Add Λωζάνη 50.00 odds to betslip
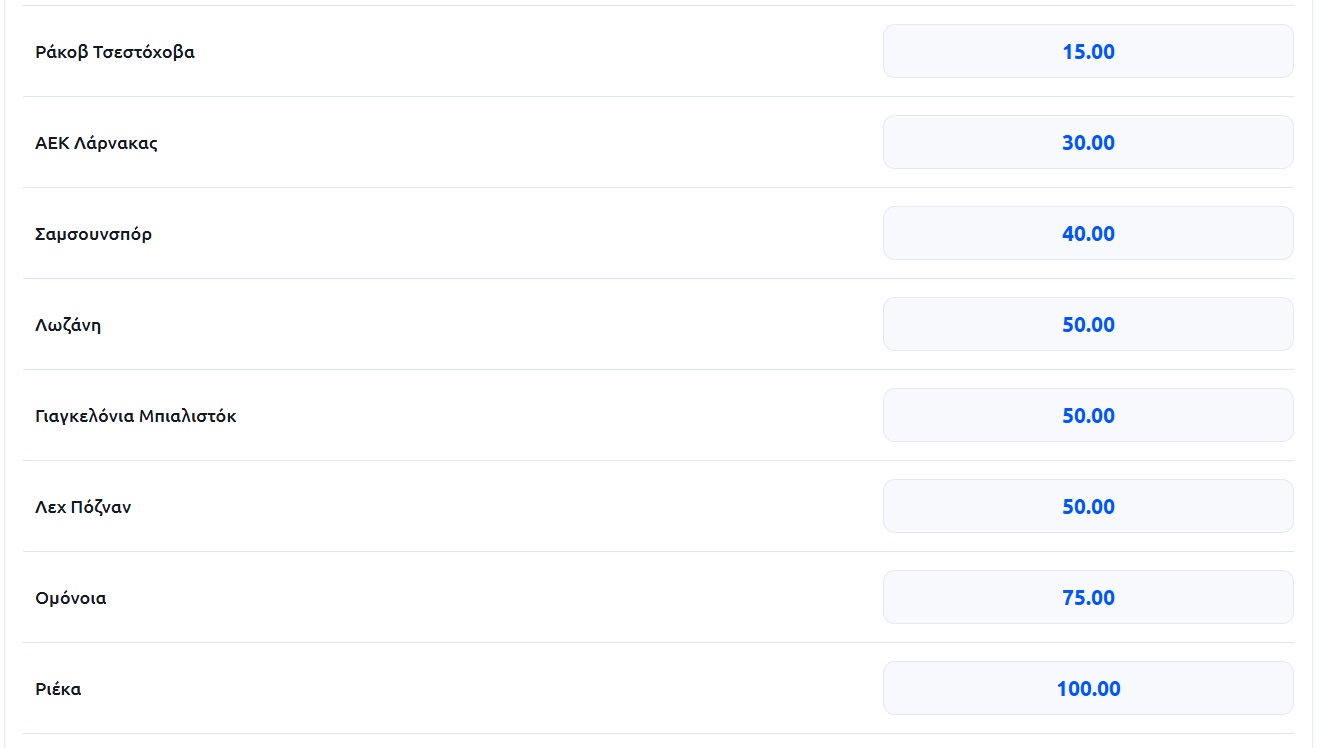The width and height of the screenshot is (1323, 748). [x=1088, y=325]
